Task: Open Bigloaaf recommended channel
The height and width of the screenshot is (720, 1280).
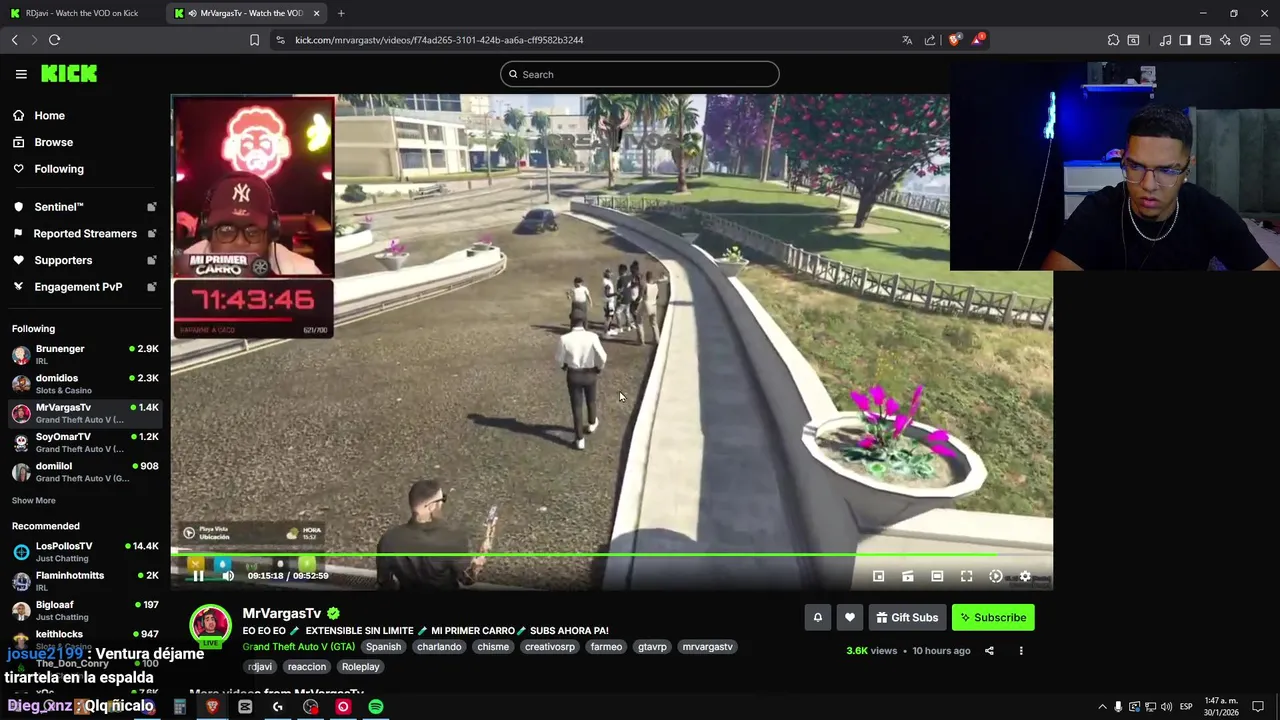Action: click(x=85, y=610)
